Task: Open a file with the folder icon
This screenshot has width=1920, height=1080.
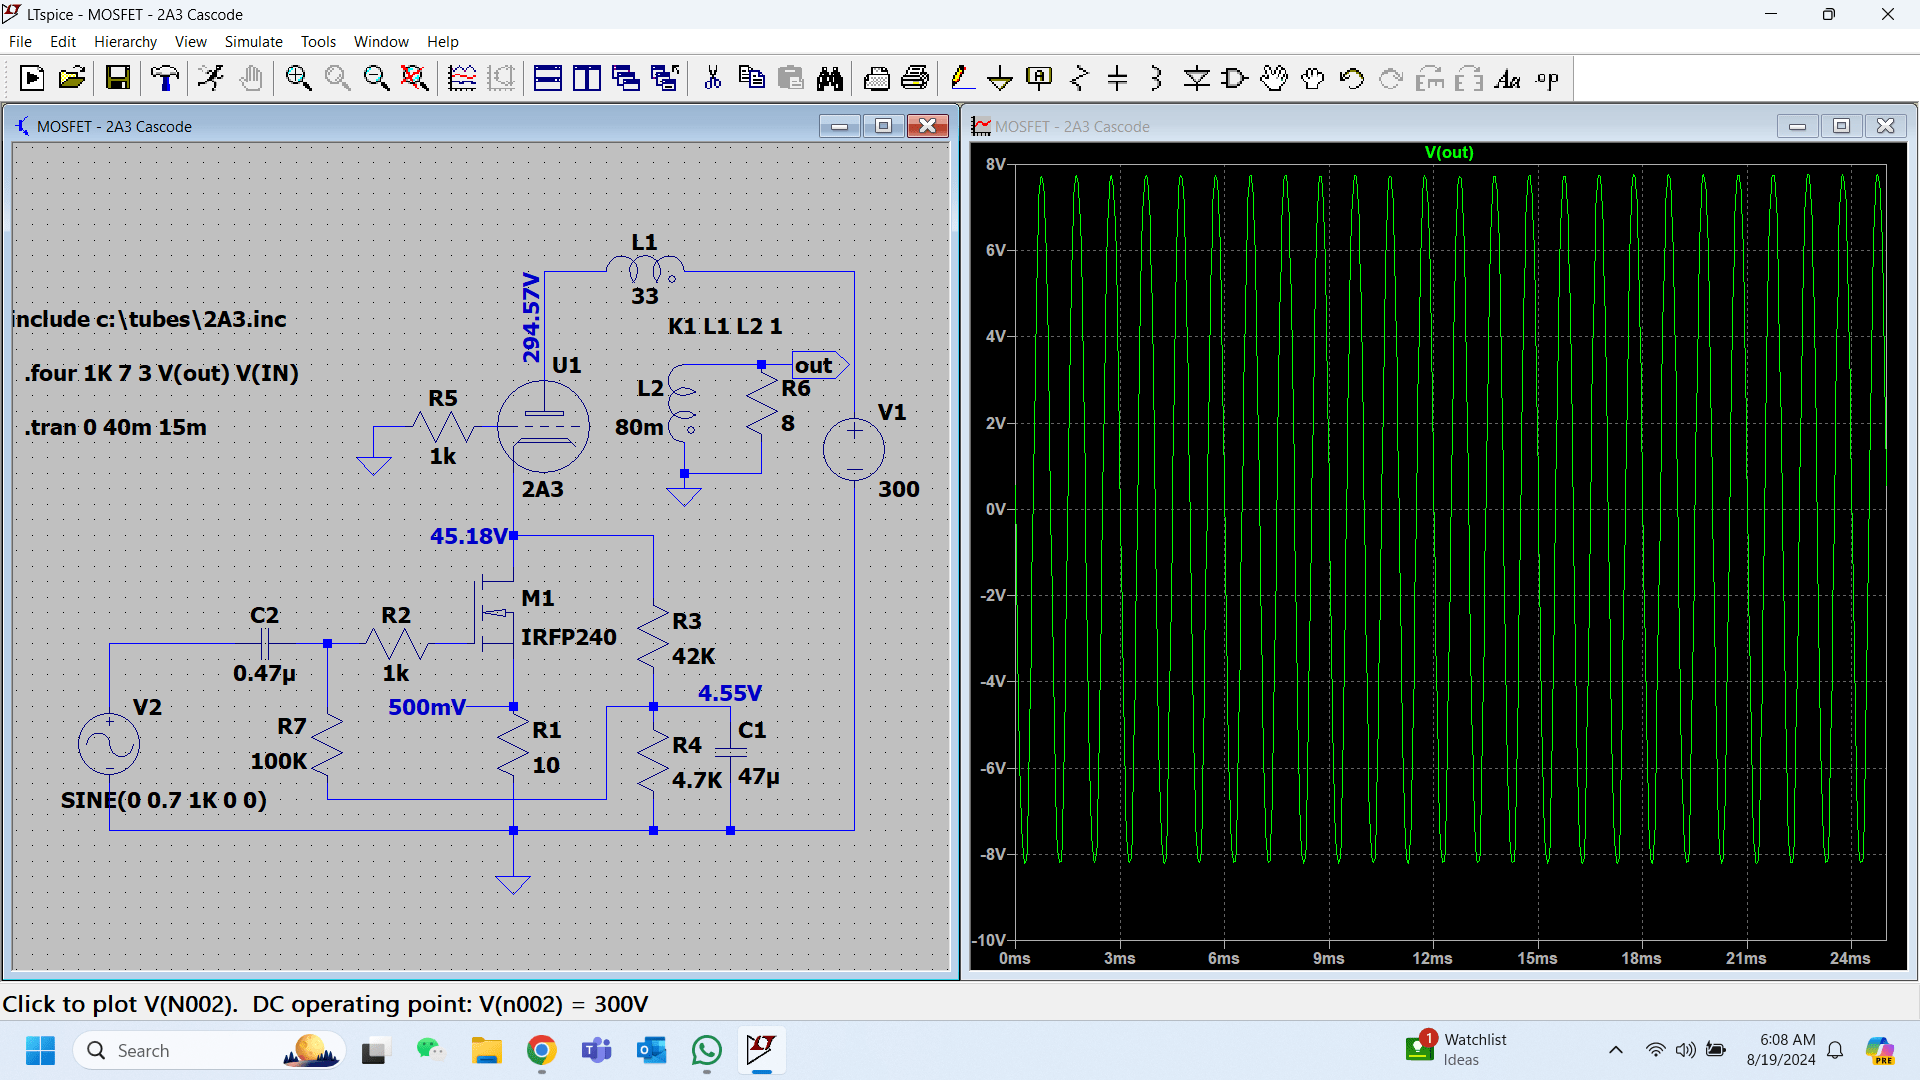Action: click(x=71, y=78)
